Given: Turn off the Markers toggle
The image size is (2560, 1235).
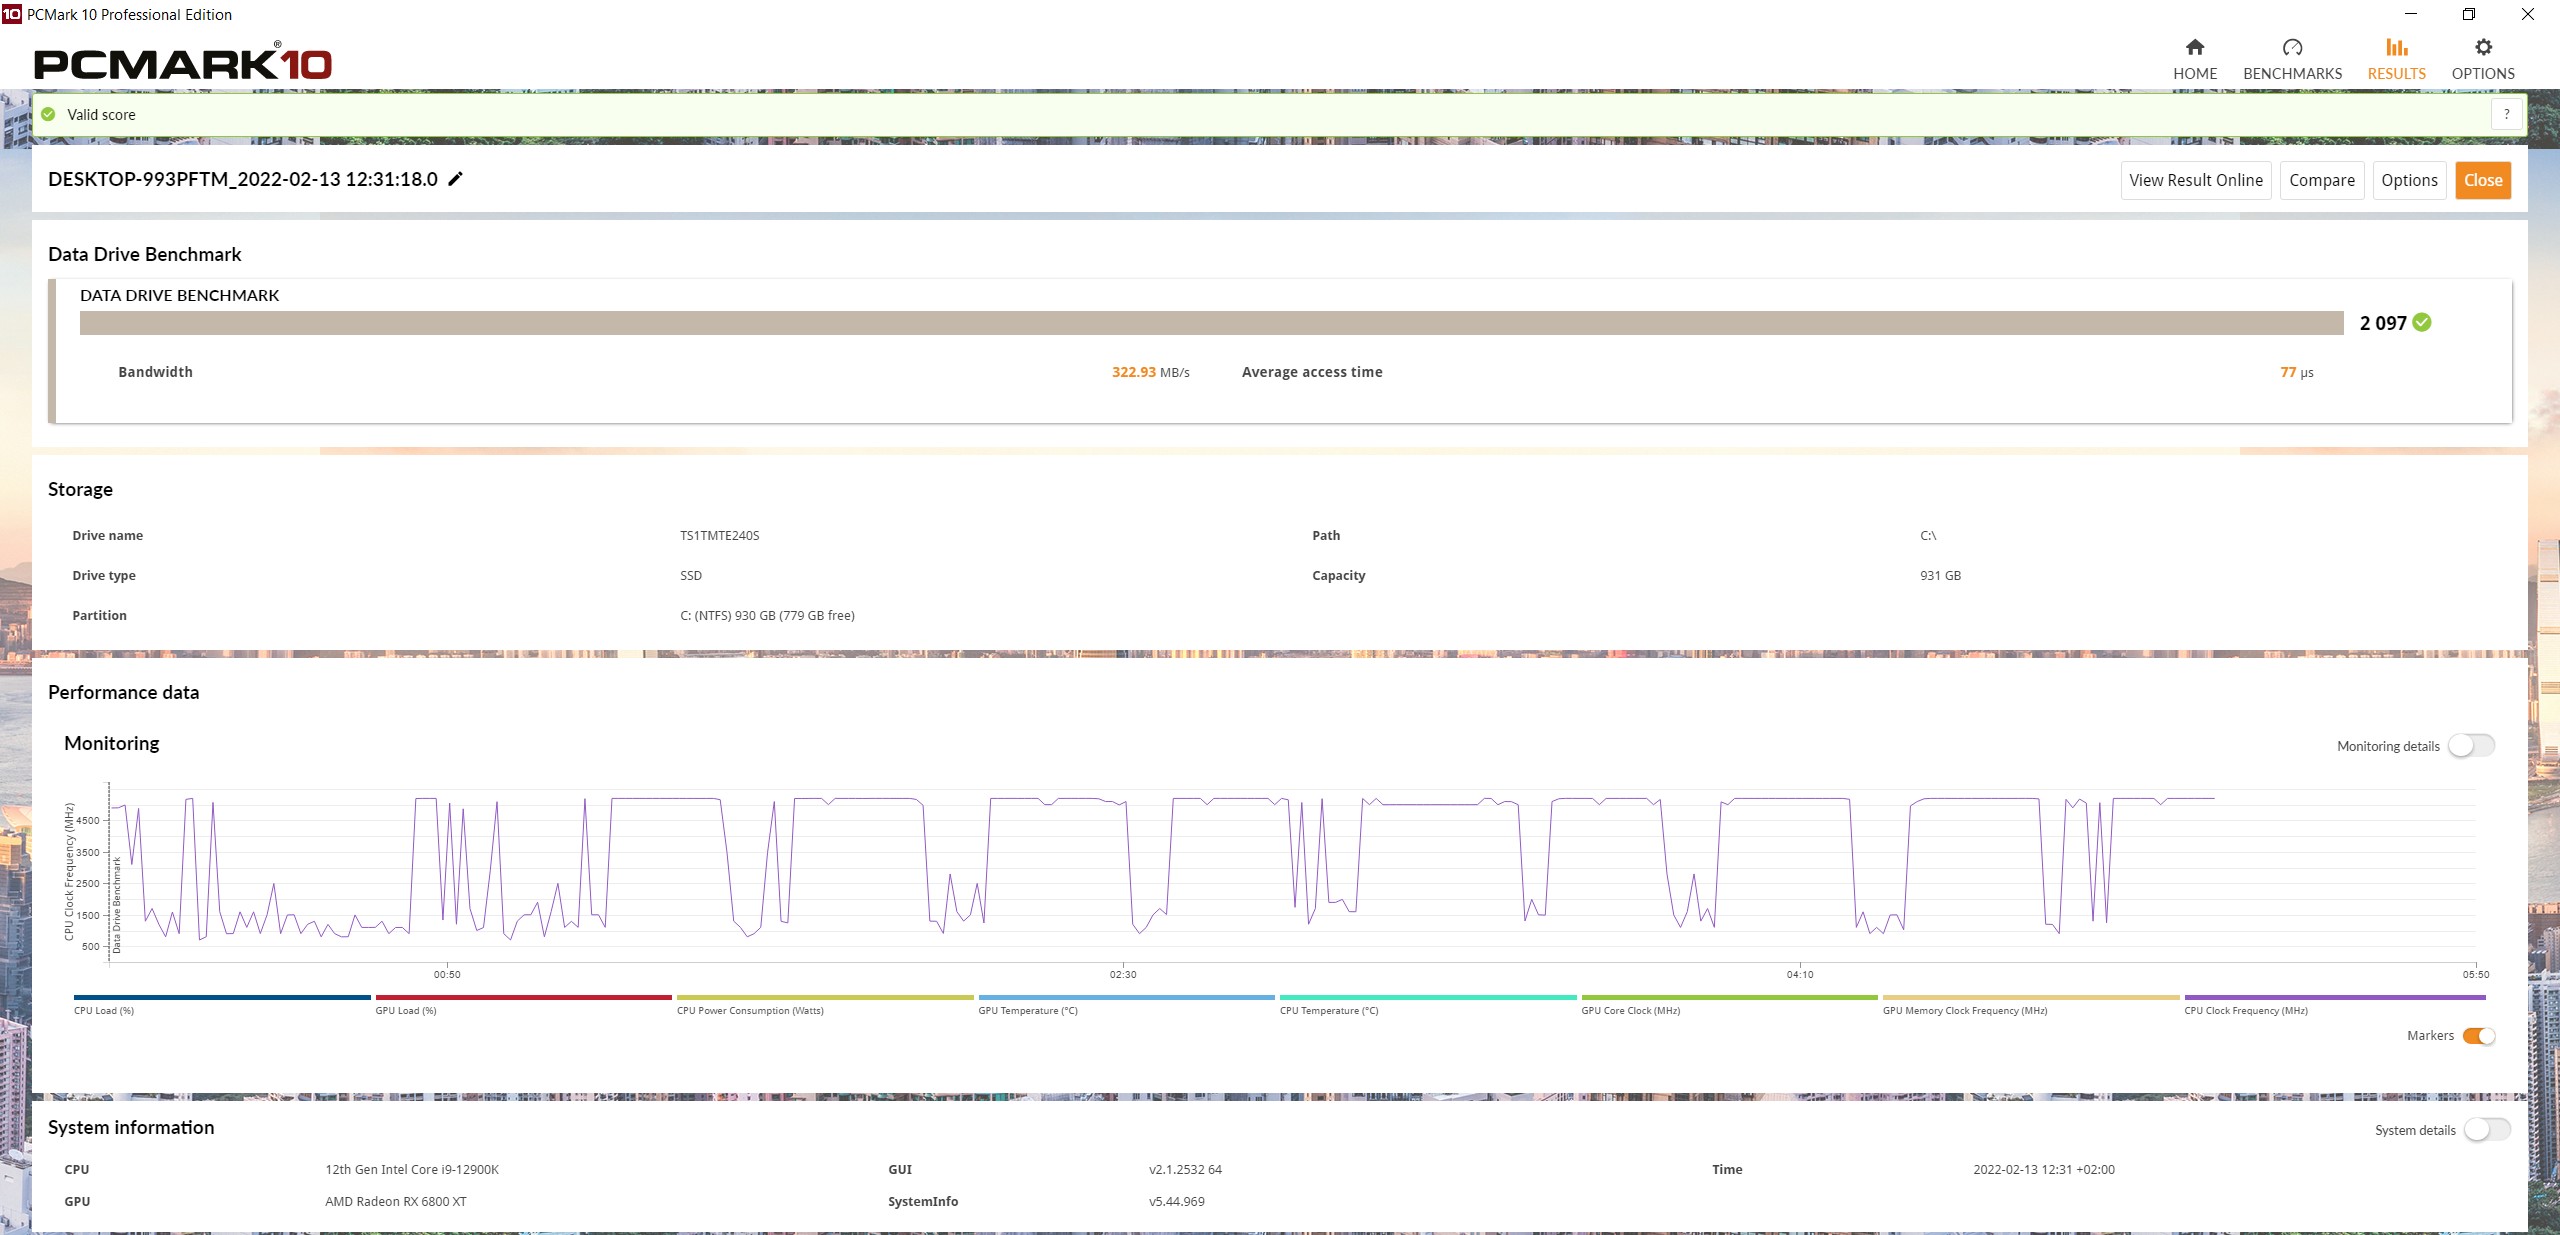Looking at the screenshot, I should (x=2478, y=1036).
